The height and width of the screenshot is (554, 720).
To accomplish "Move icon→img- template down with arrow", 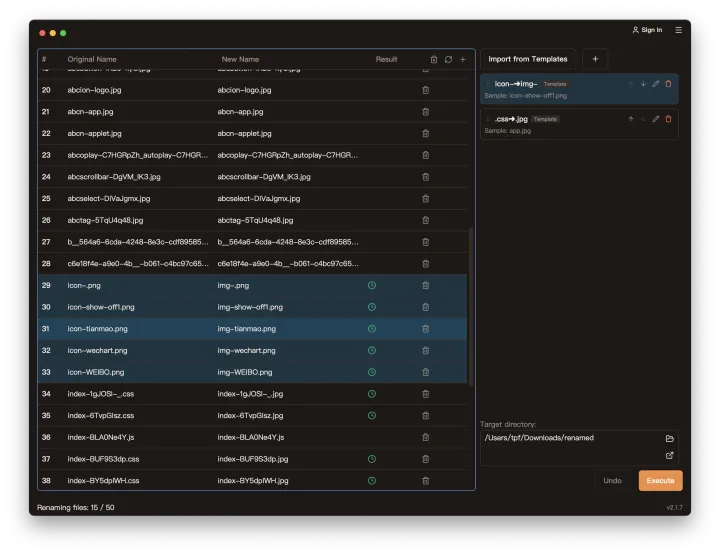I will pos(643,84).
